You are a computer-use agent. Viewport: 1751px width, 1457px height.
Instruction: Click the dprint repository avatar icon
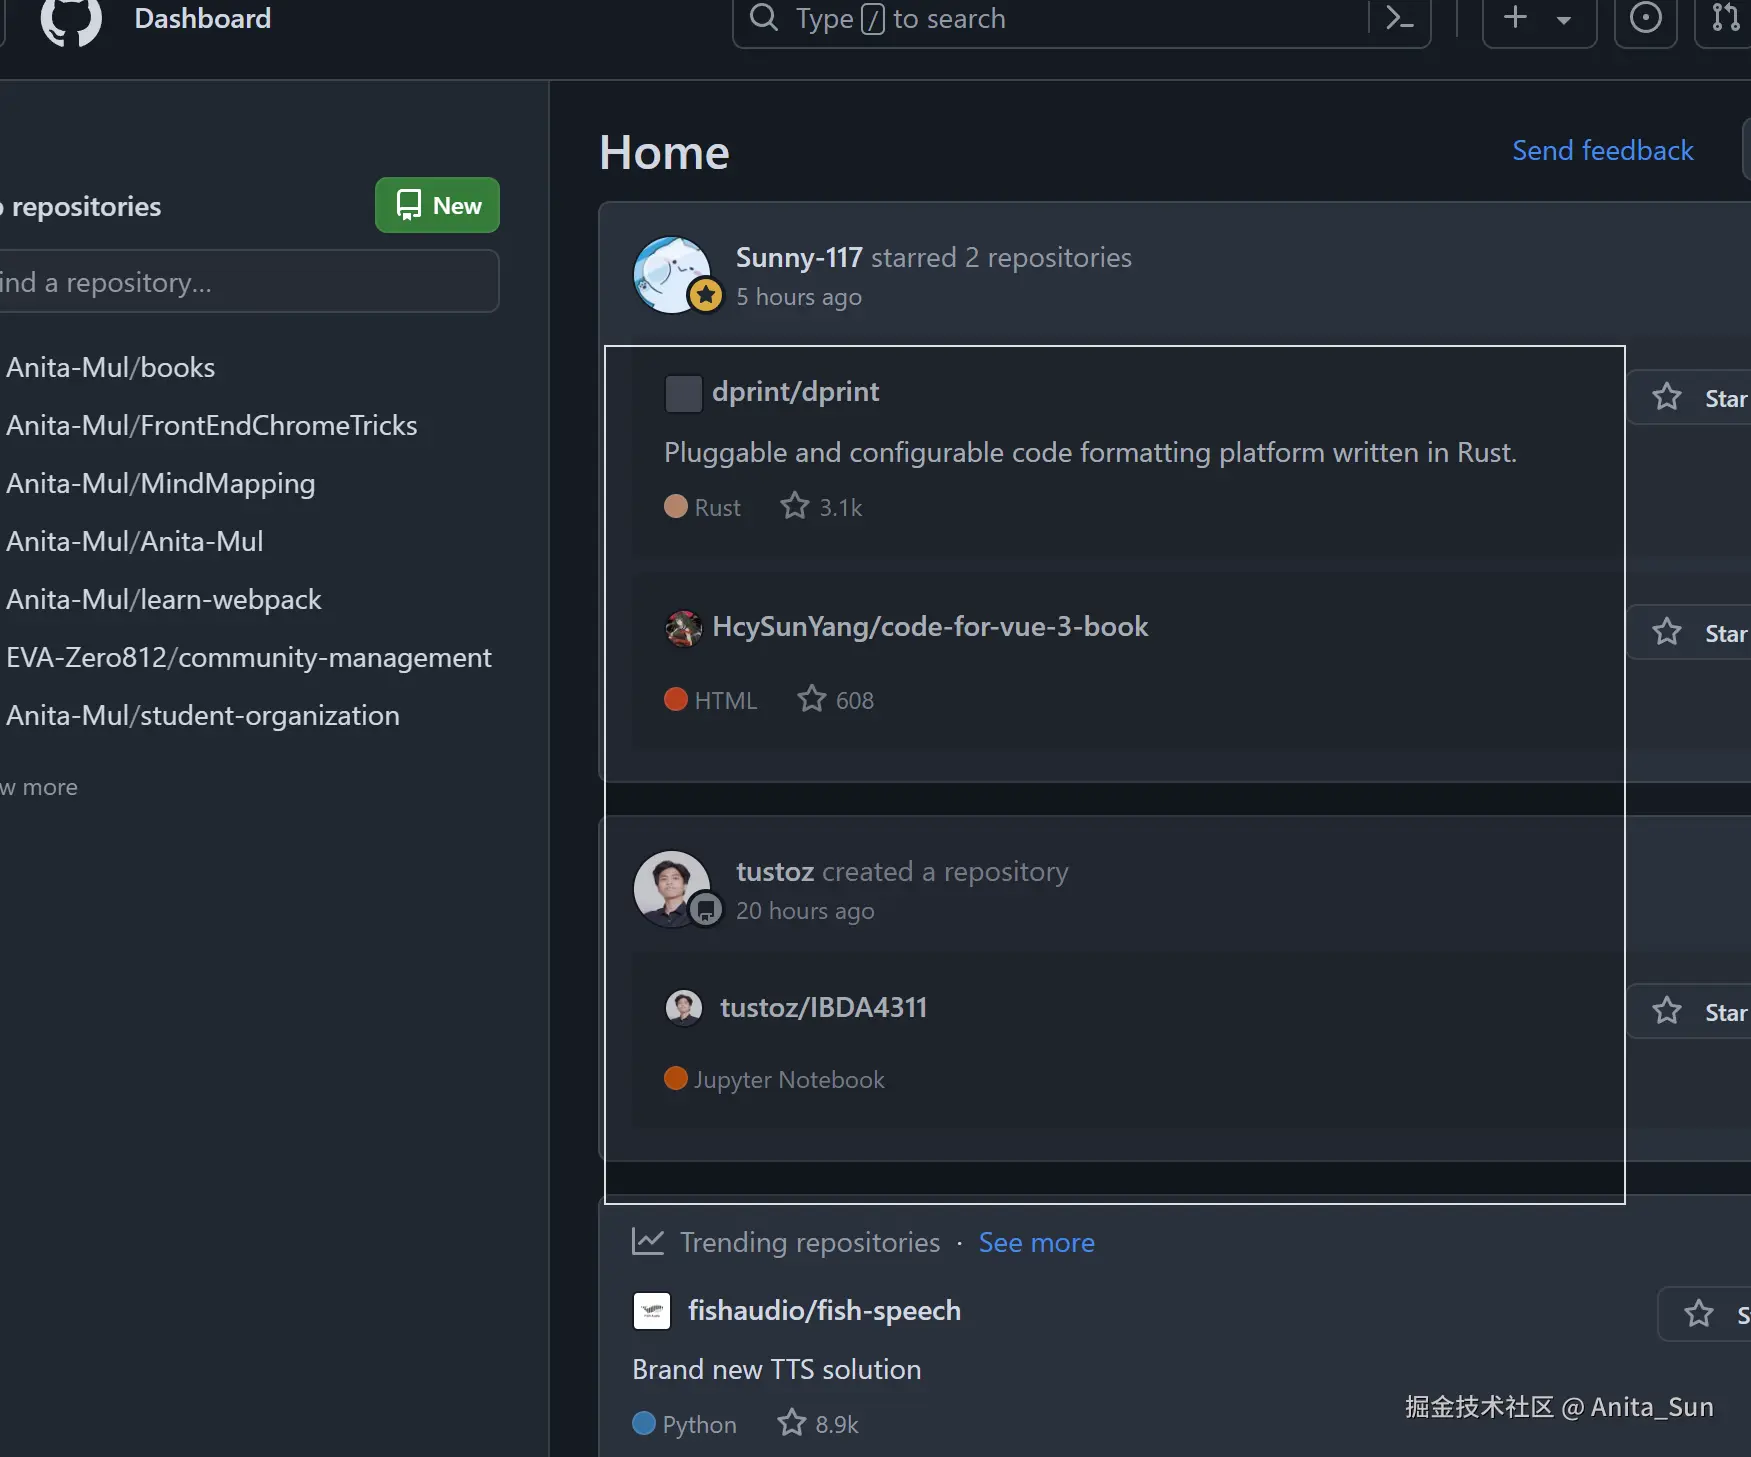[684, 393]
